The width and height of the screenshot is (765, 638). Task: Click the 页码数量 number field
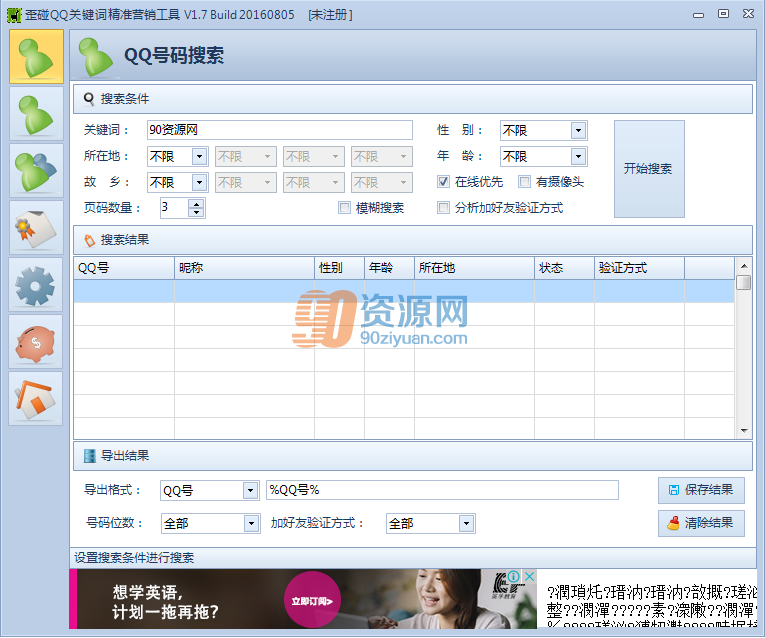click(x=175, y=207)
